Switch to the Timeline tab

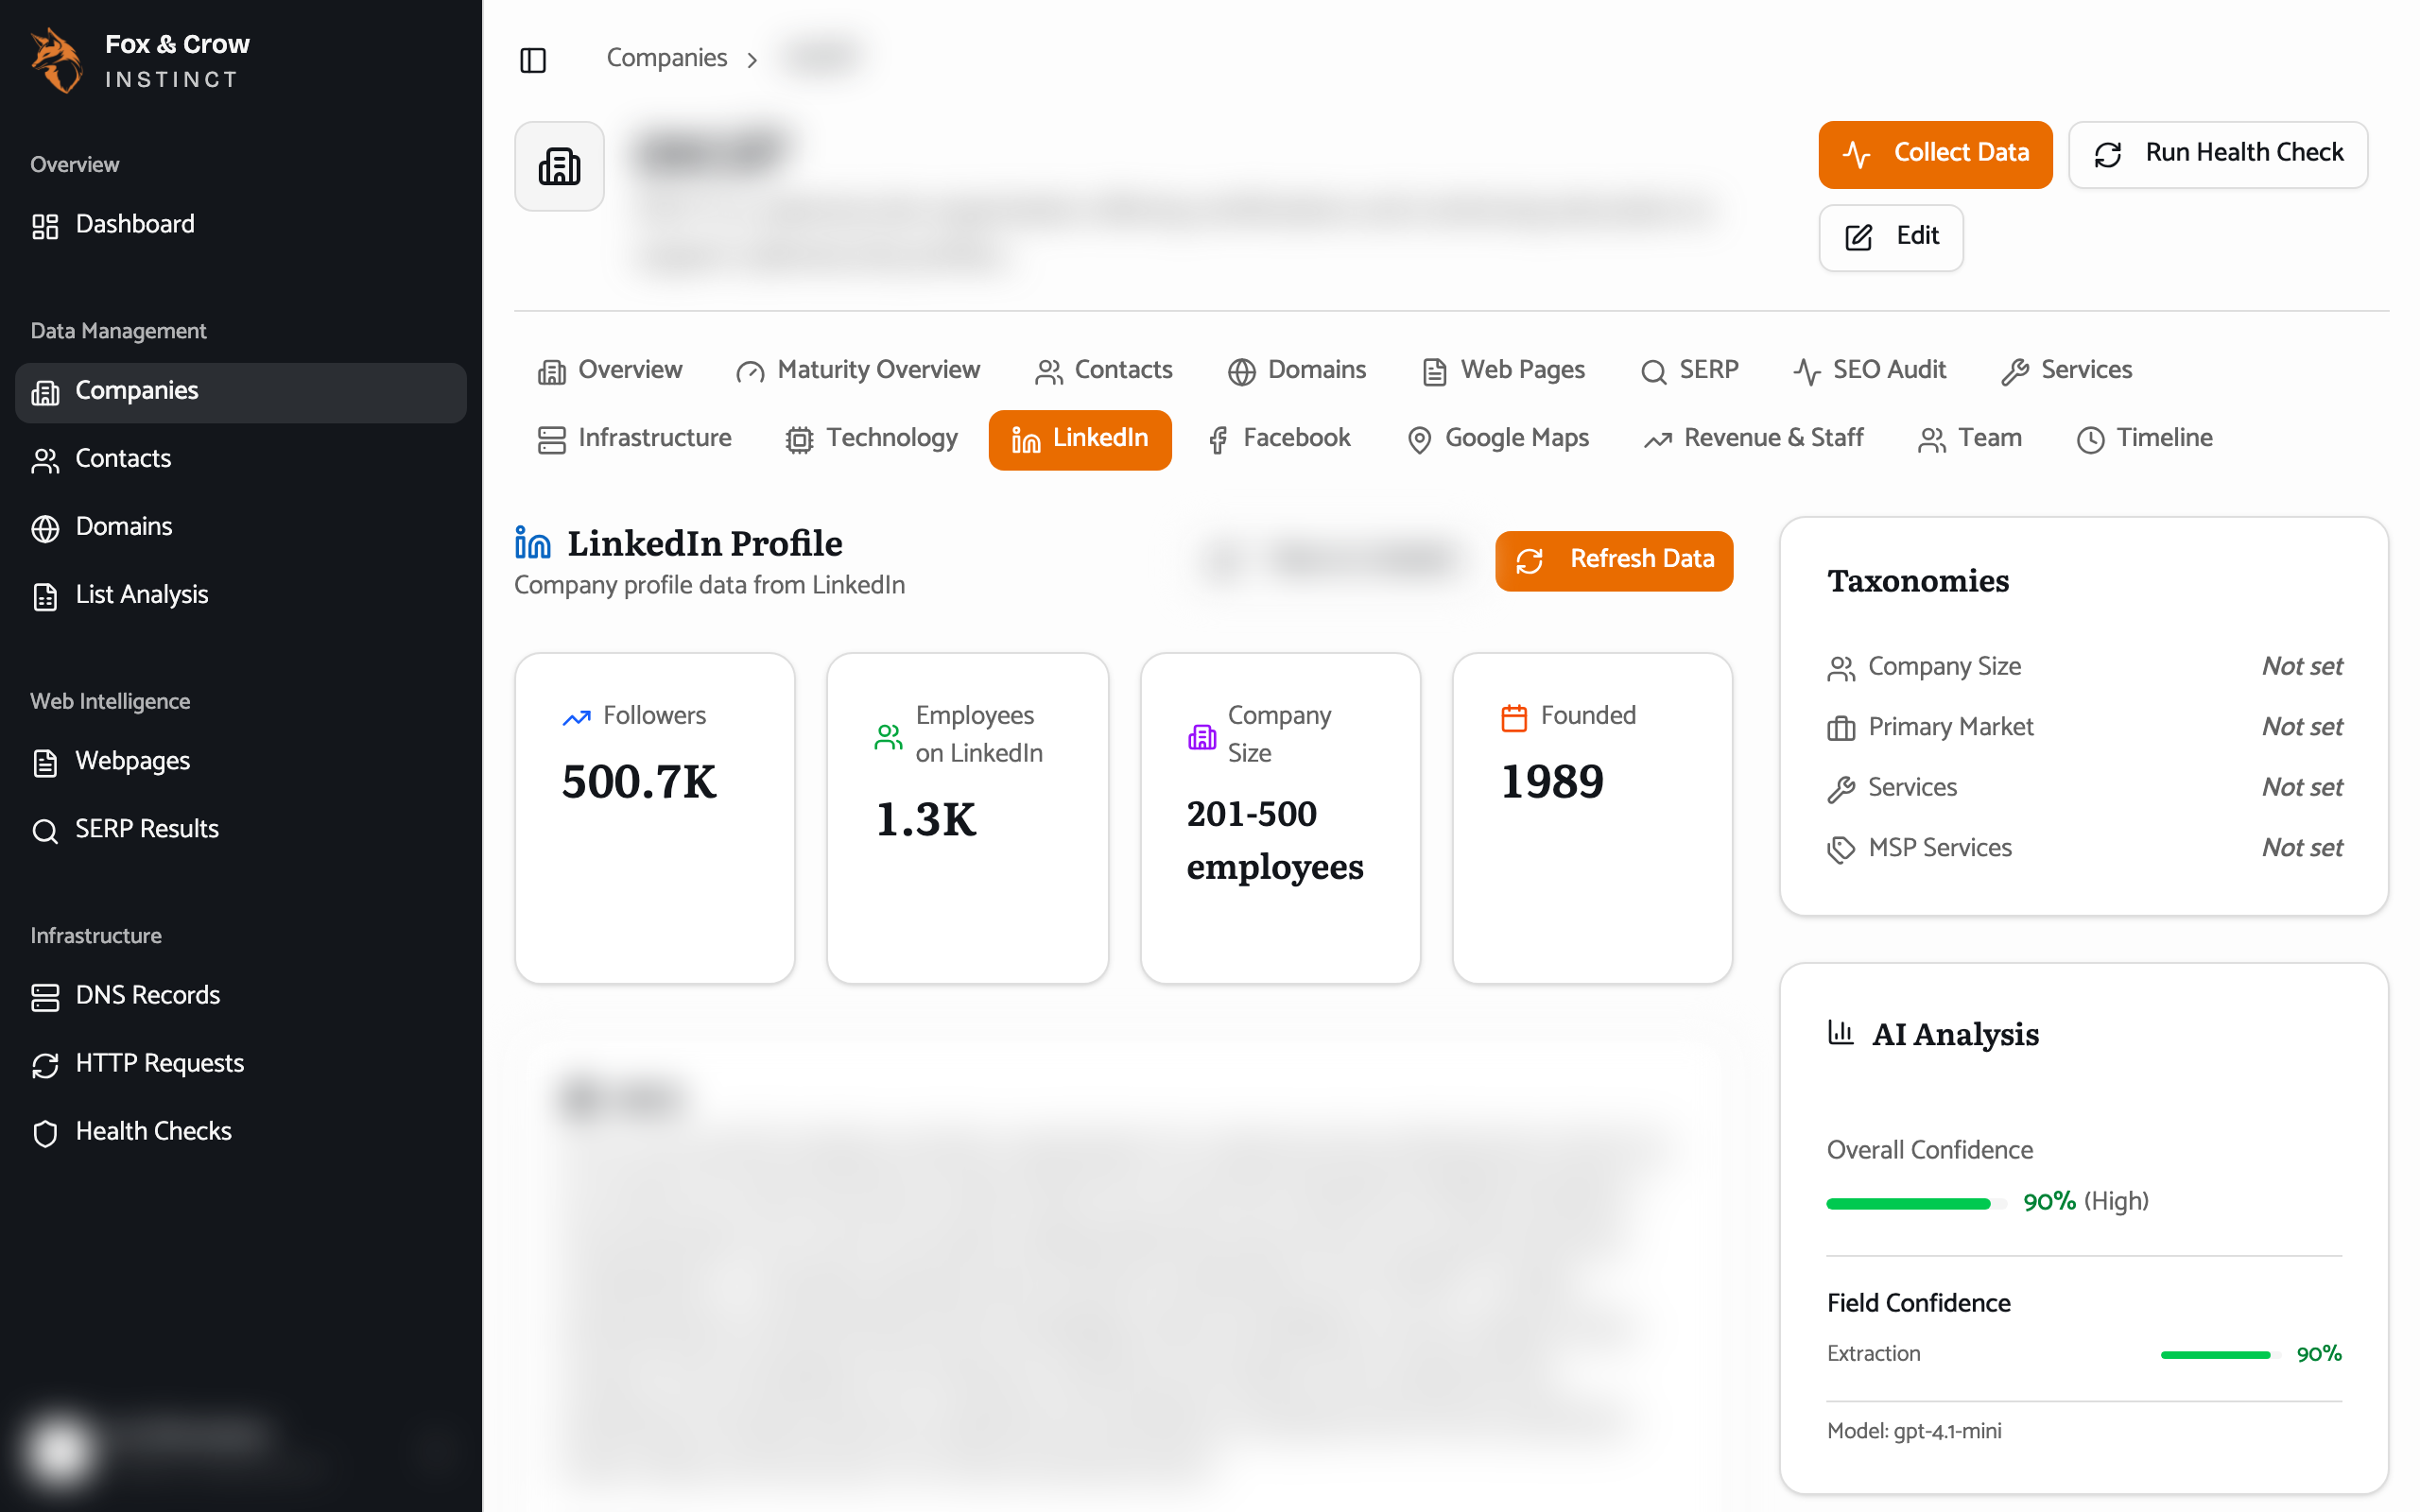[2145, 439]
